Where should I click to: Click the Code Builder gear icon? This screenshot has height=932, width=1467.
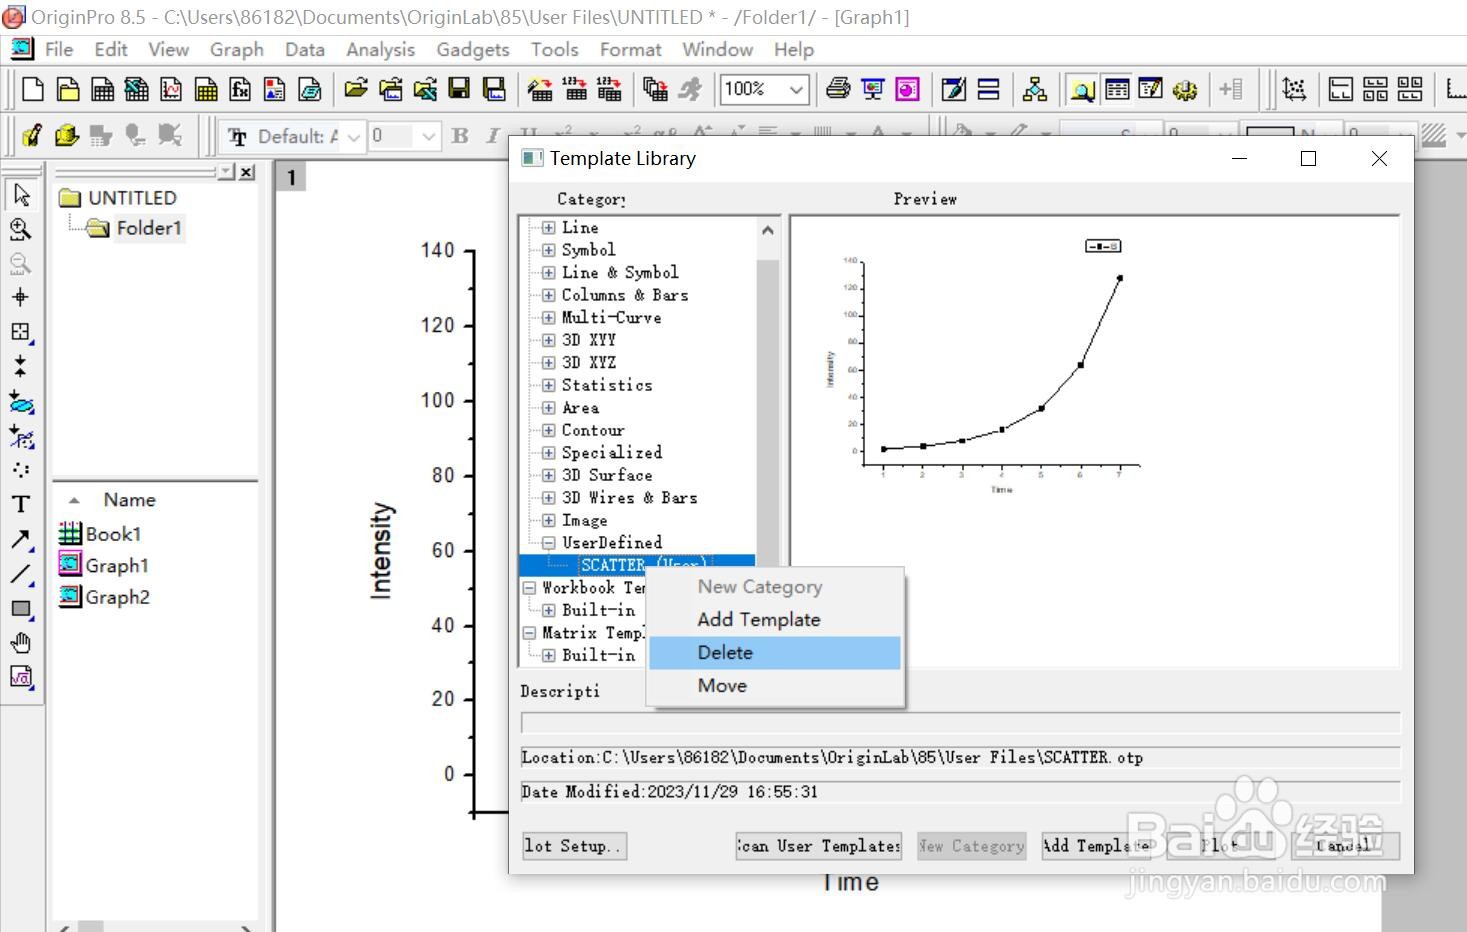pos(1185,90)
